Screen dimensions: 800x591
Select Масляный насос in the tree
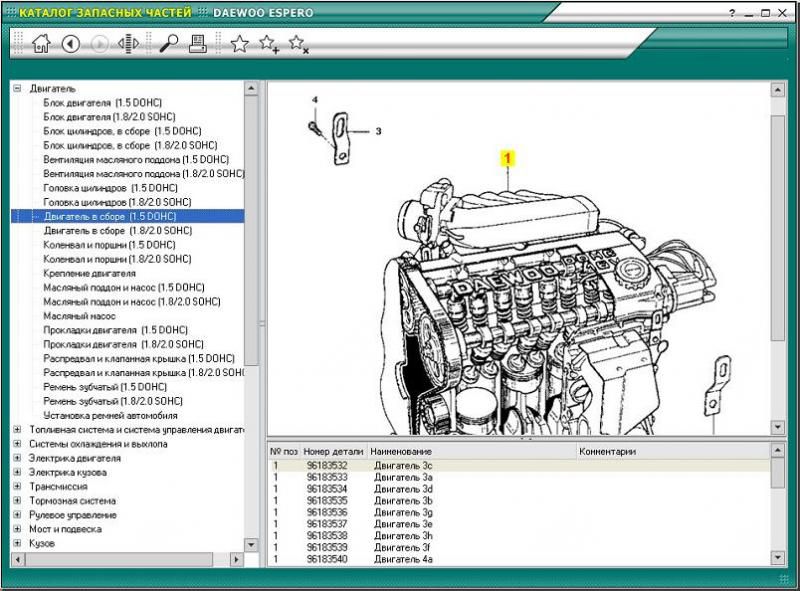click(79, 315)
